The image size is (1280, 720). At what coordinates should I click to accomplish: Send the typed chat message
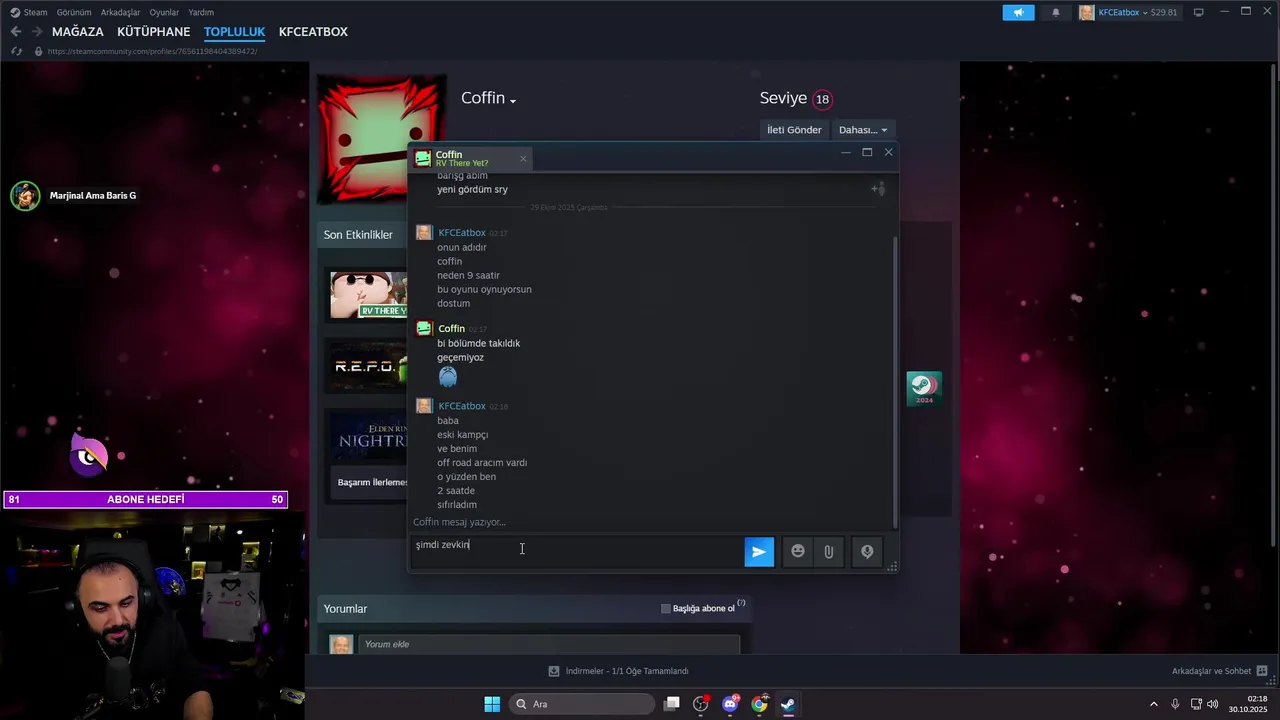point(759,551)
